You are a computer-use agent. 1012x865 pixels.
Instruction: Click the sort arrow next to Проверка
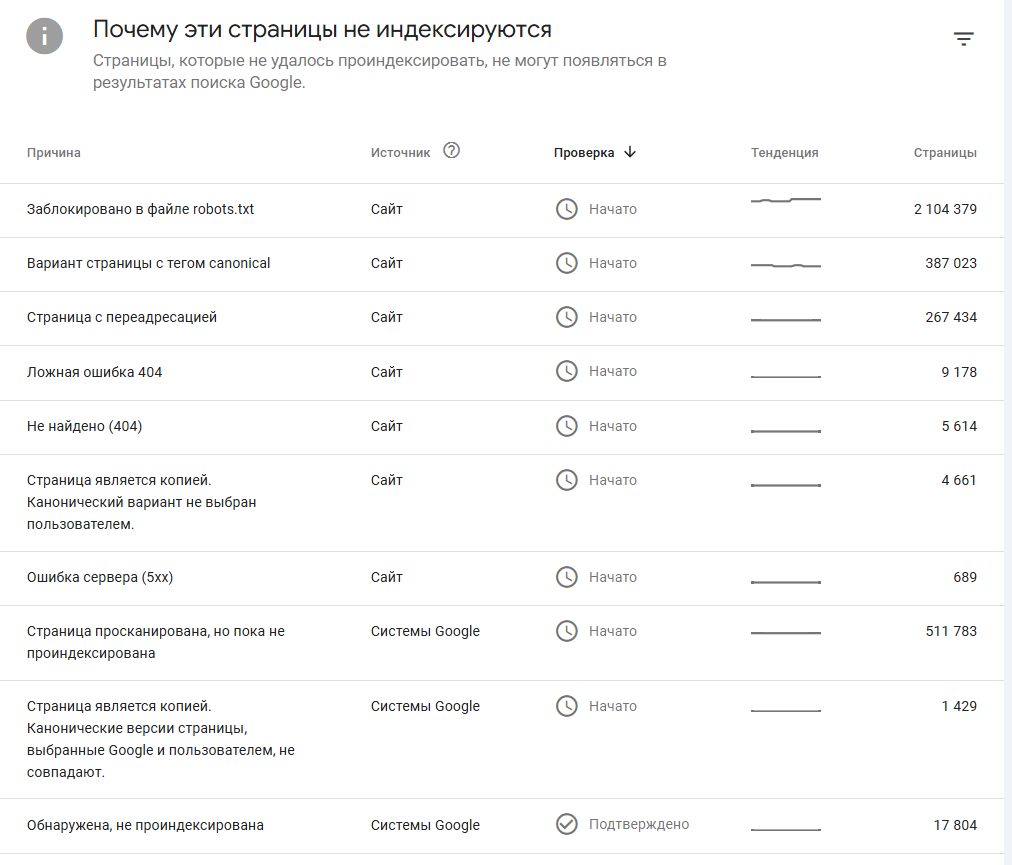pos(630,152)
